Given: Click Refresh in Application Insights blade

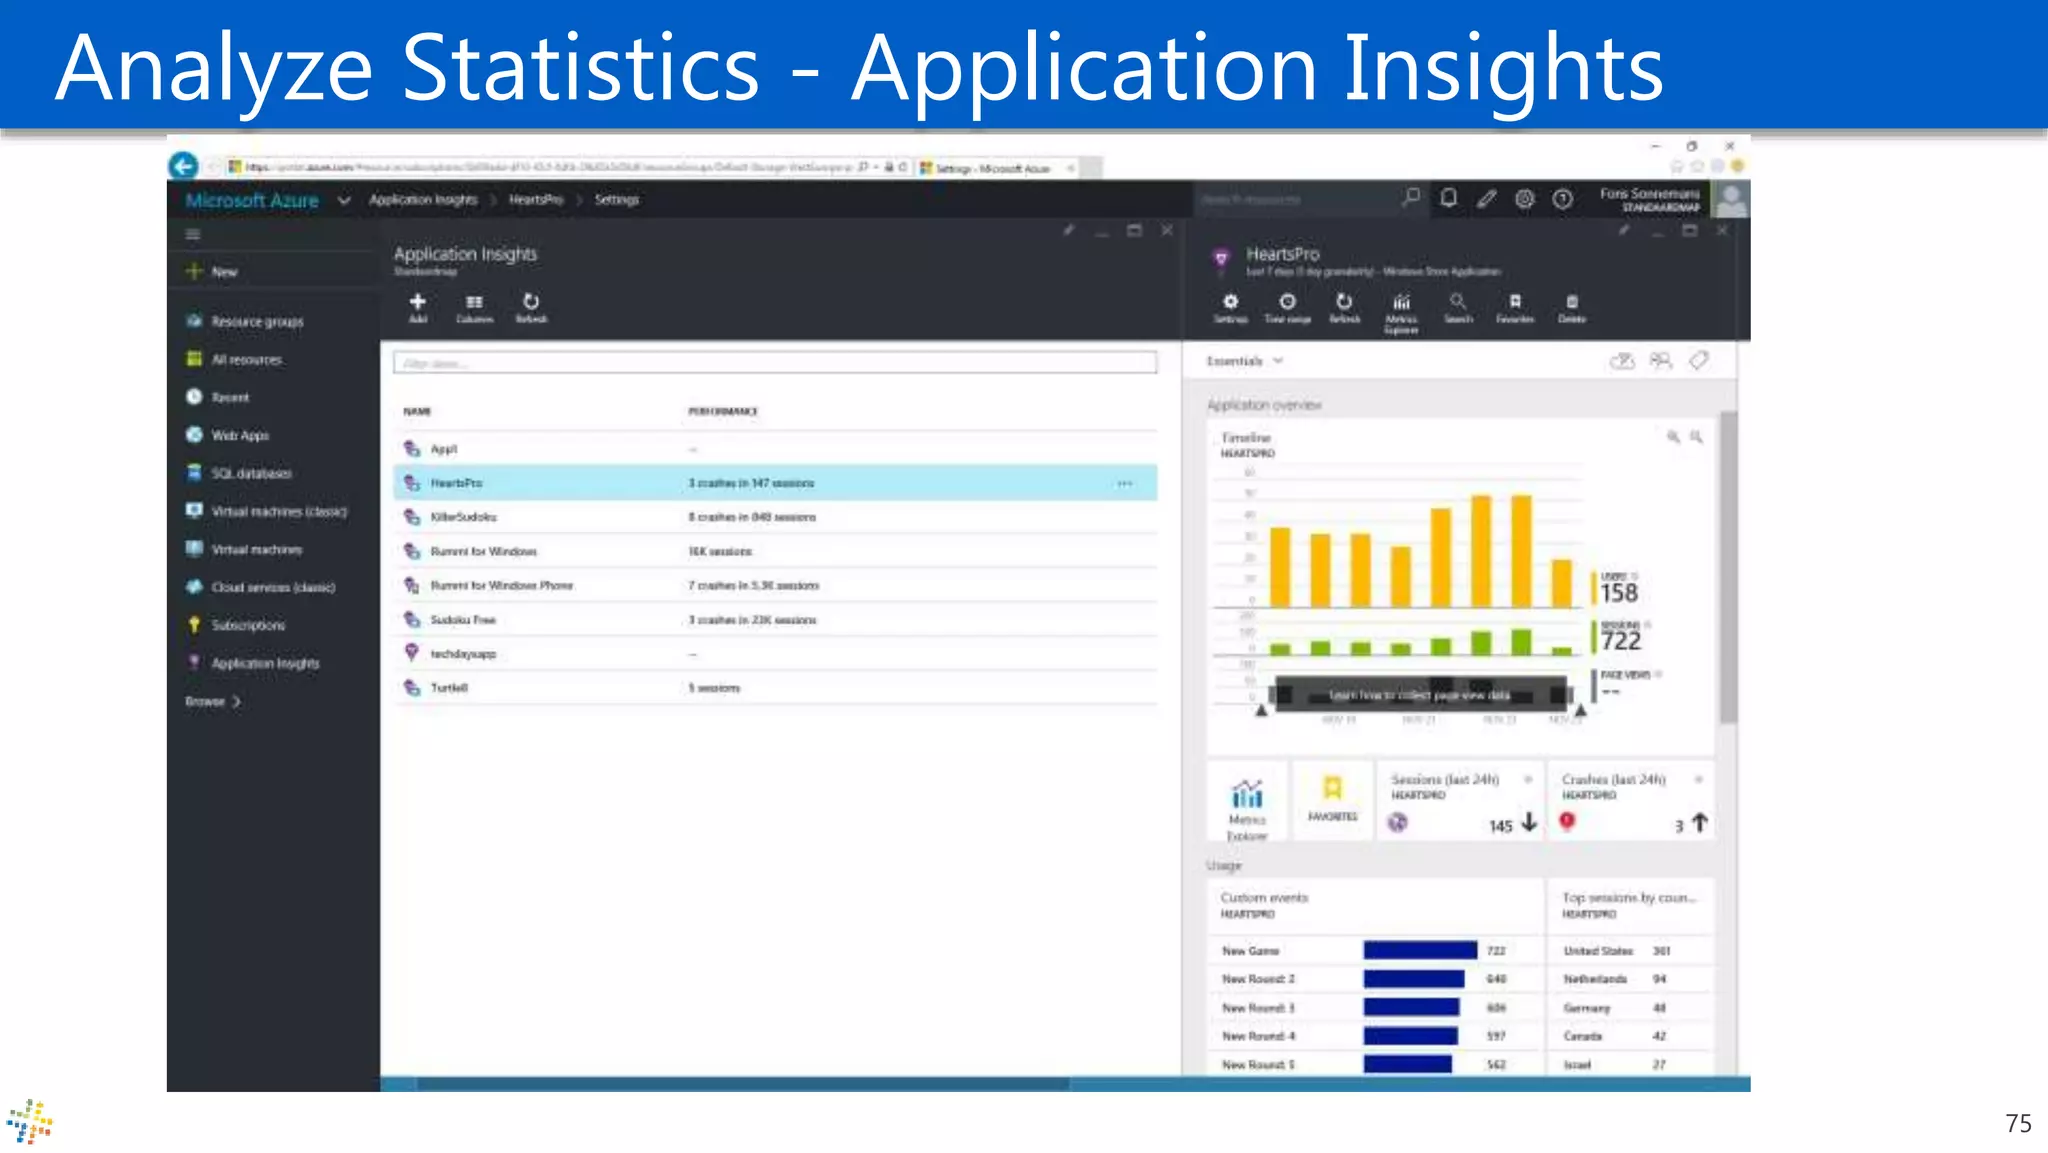Looking at the screenshot, I should (531, 308).
